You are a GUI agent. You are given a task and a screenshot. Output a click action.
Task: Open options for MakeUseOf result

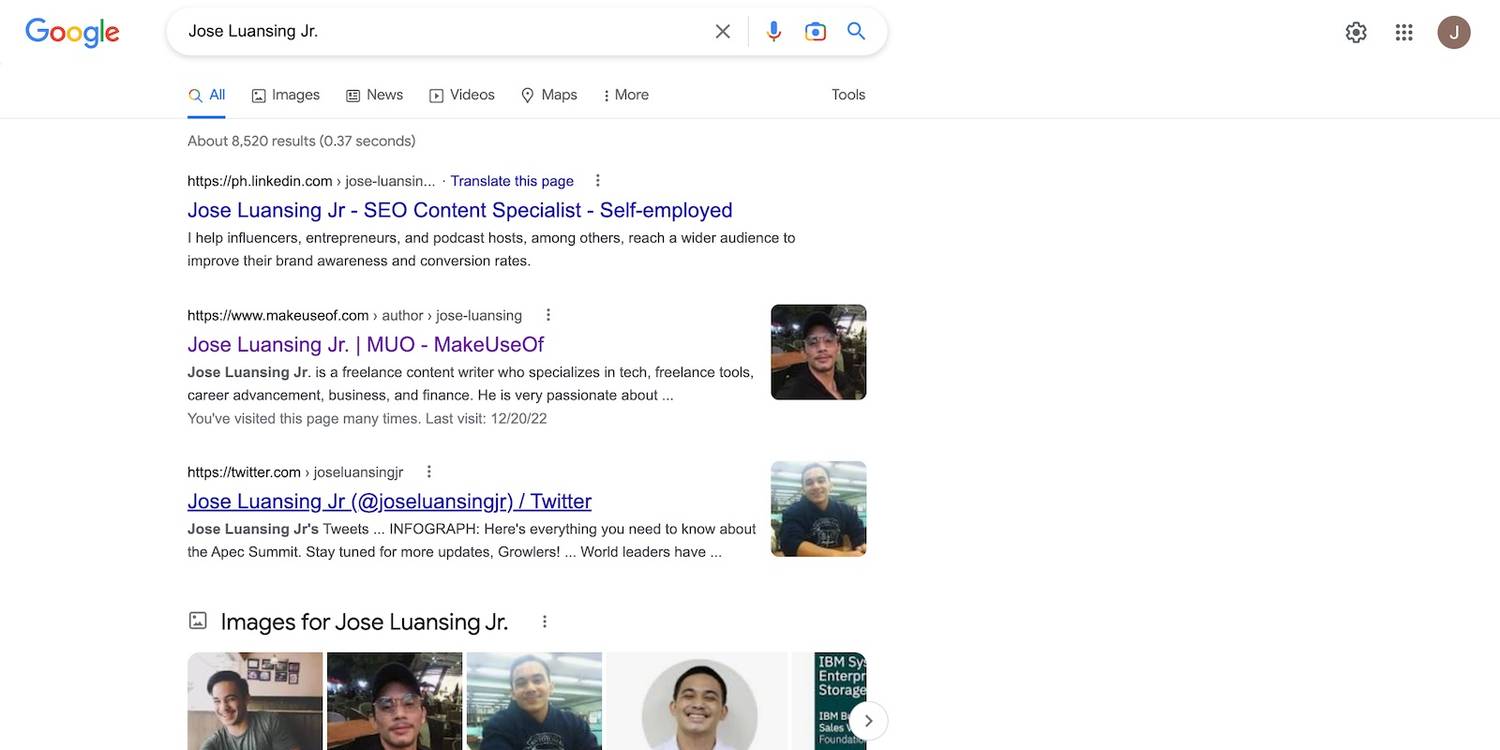click(x=548, y=315)
